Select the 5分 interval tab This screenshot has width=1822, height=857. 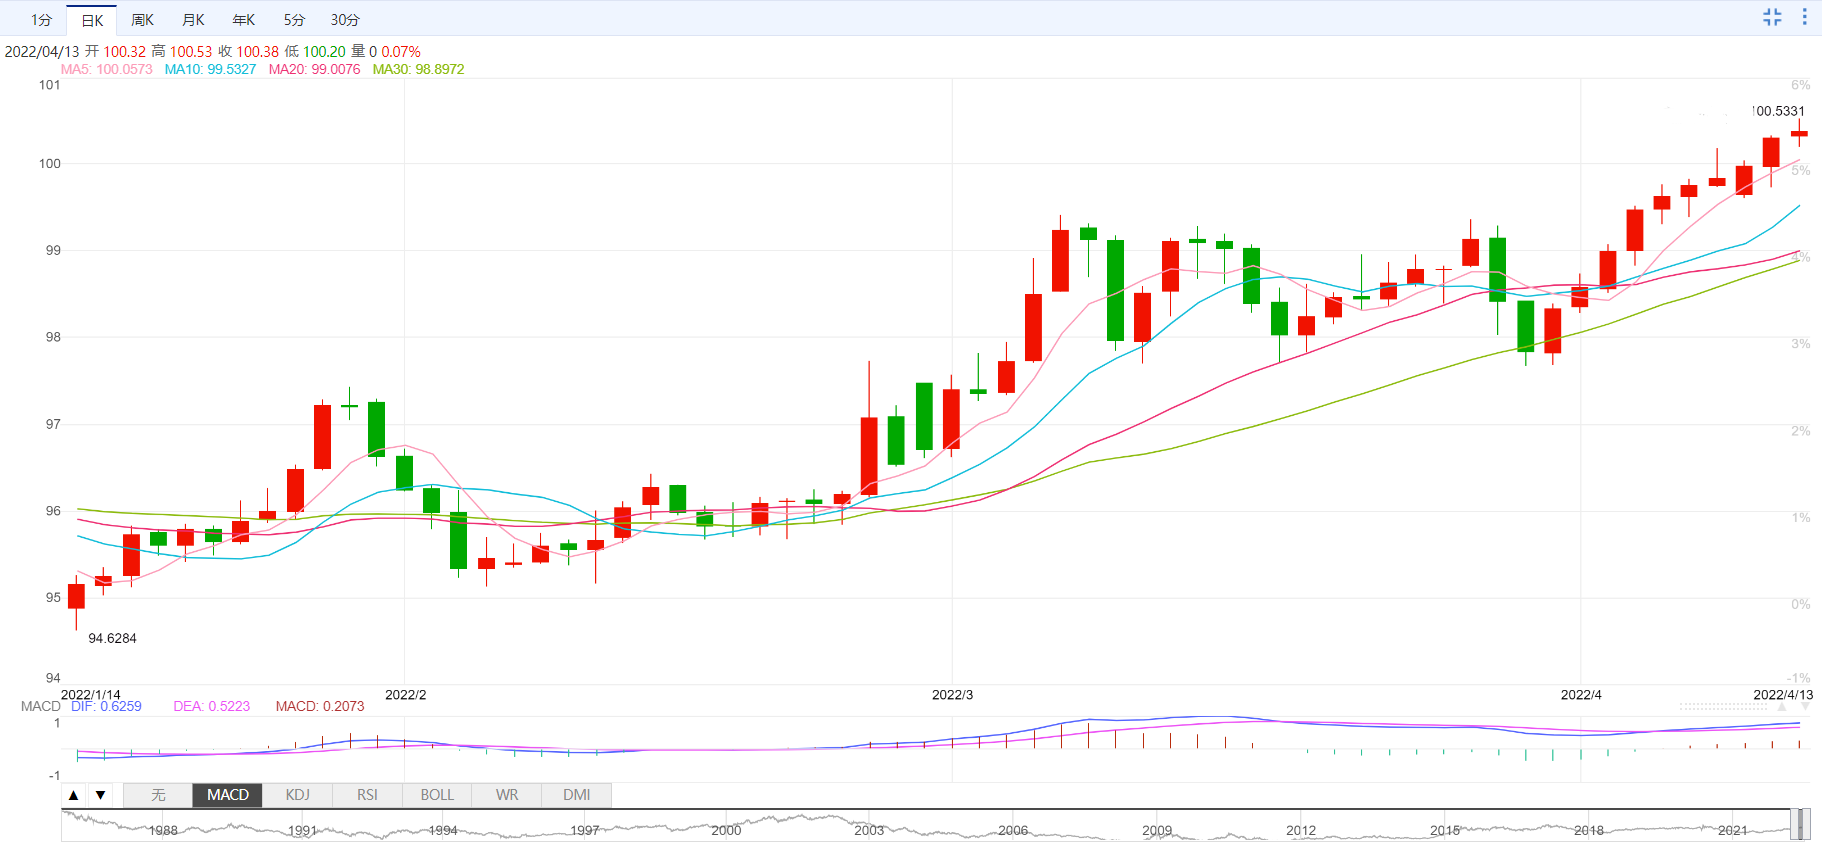point(294,20)
